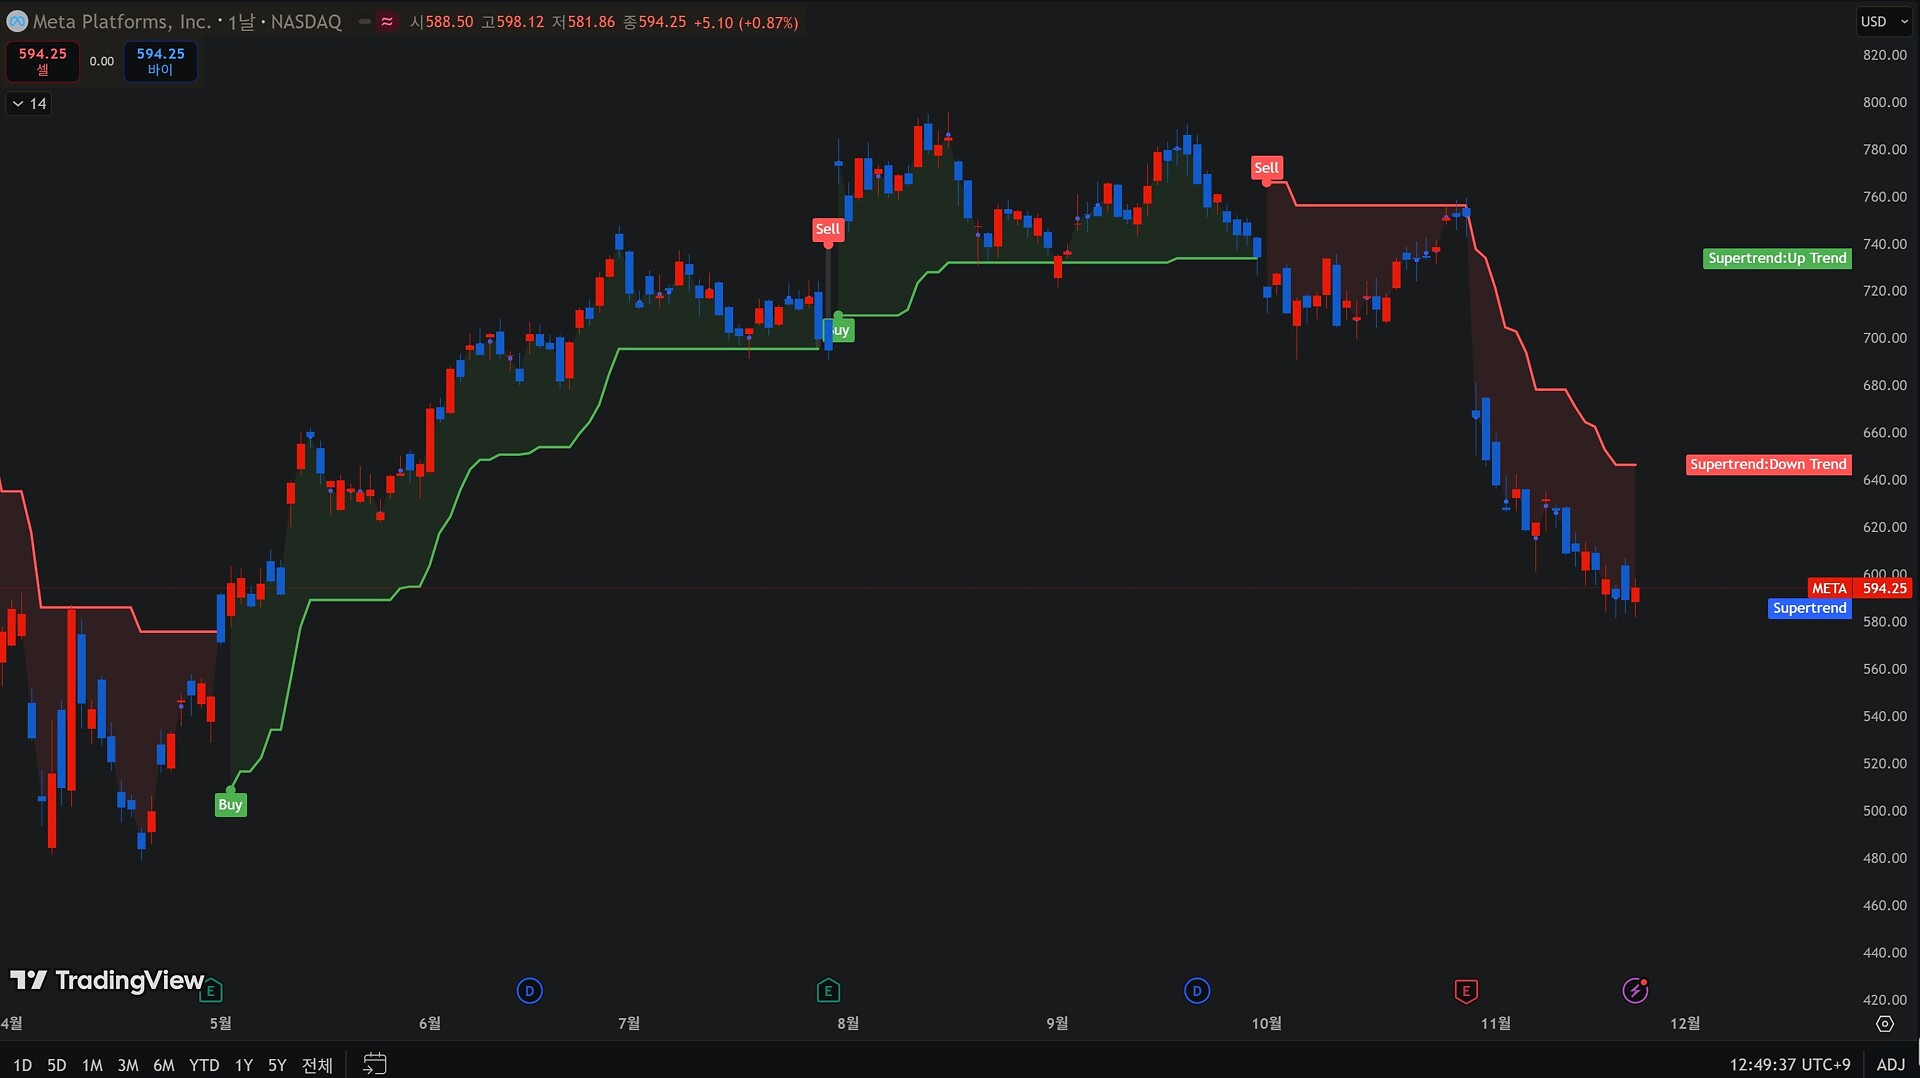Select the 3M time range
This screenshot has height=1078, width=1920.
coord(128,1065)
